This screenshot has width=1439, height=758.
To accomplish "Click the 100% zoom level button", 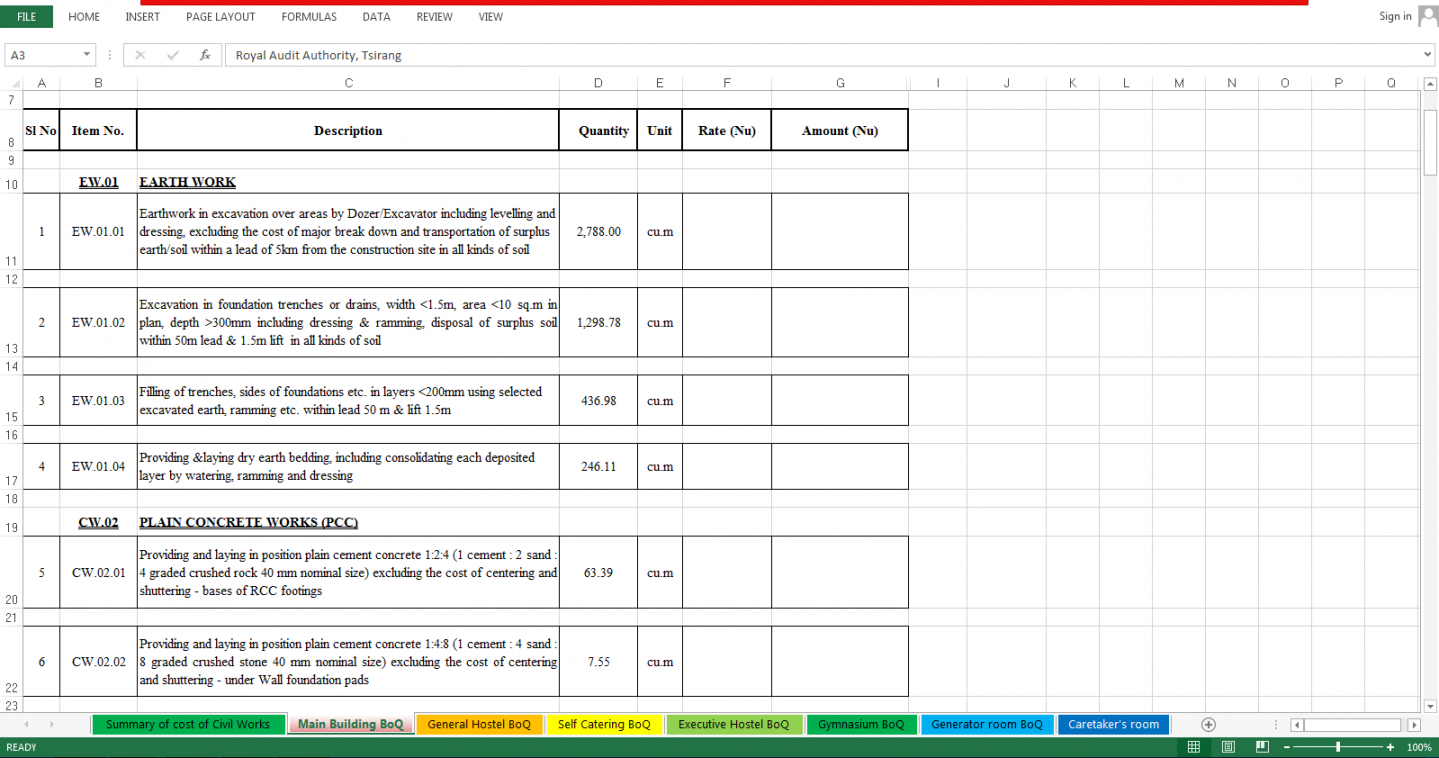I will click(x=1419, y=747).
